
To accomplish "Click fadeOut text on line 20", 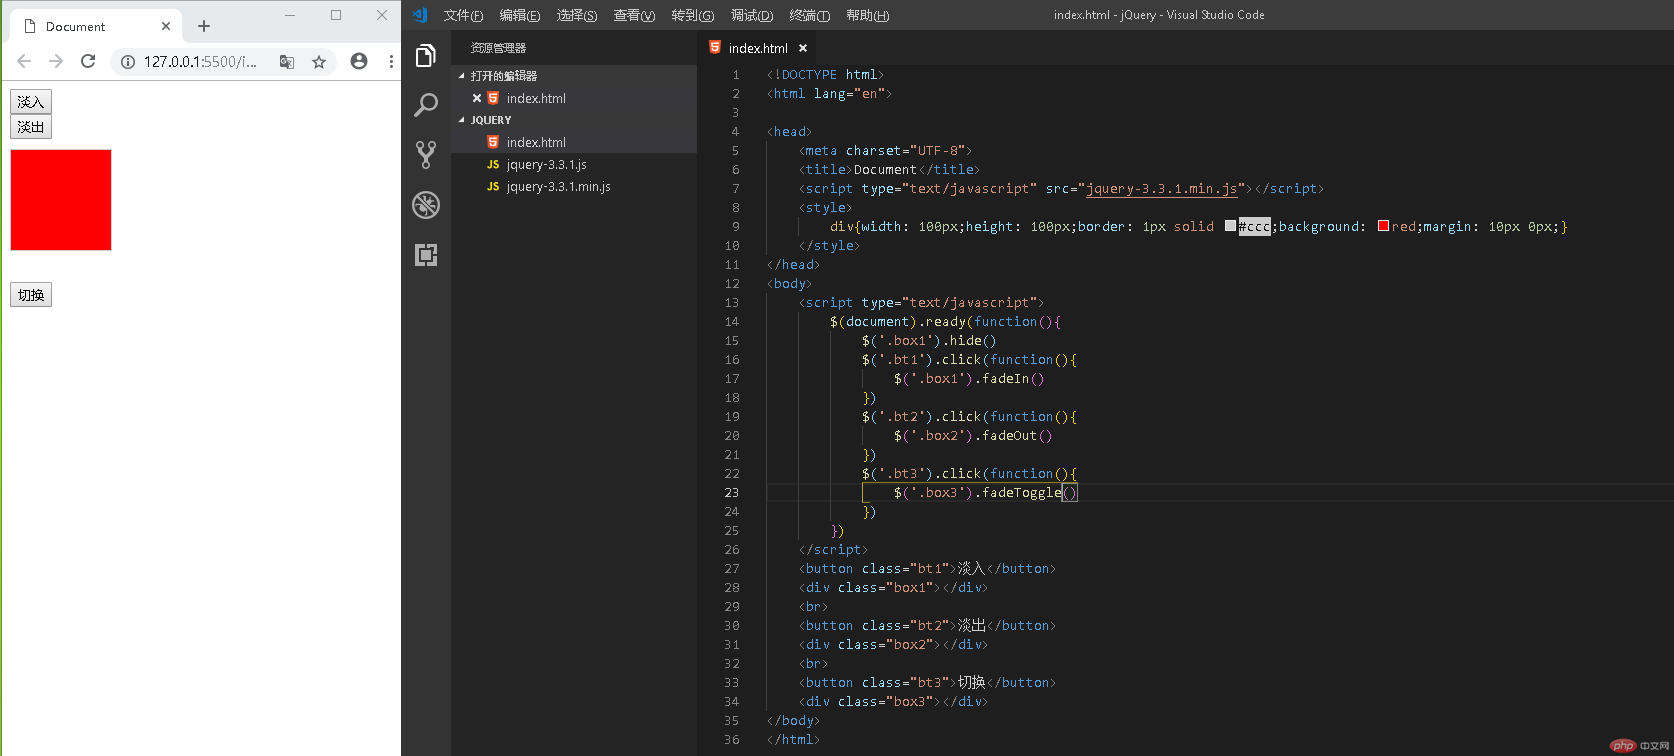I will pos(1010,435).
